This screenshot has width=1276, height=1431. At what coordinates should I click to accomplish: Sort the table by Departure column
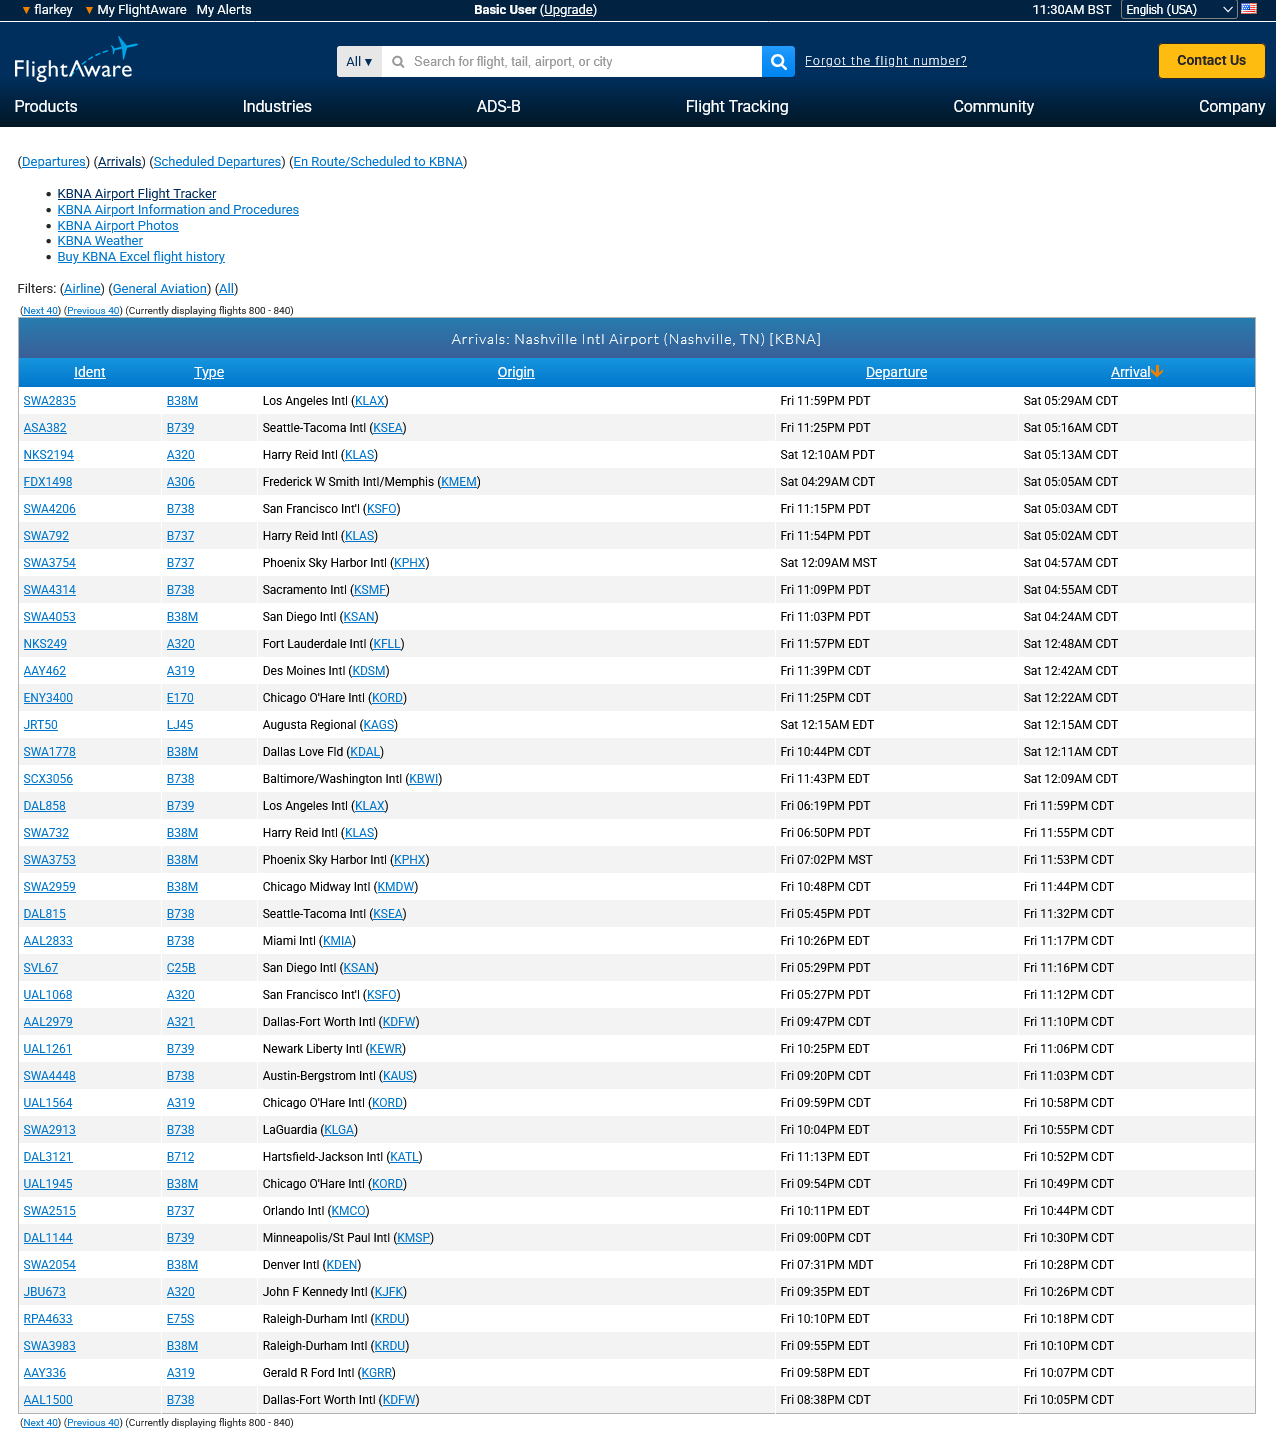point(896,372)
